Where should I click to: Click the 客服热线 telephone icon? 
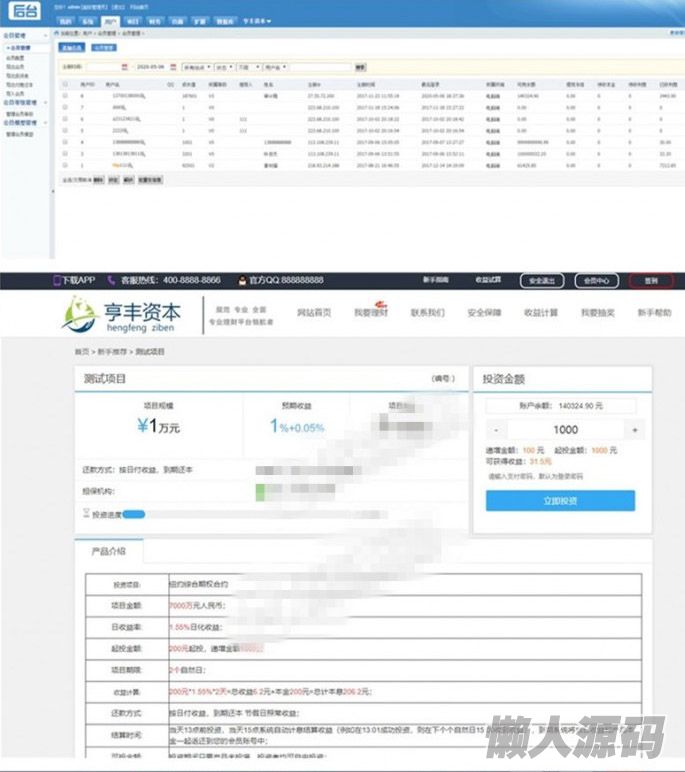click(x=111, y=280)
